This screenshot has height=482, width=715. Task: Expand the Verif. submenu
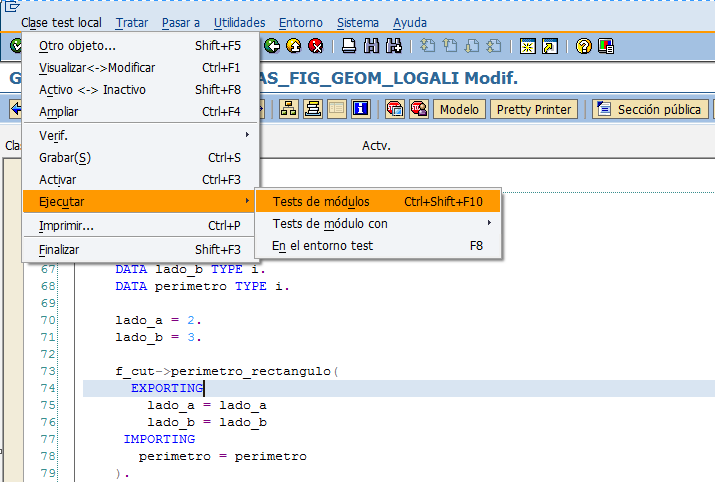click(140, 135)
